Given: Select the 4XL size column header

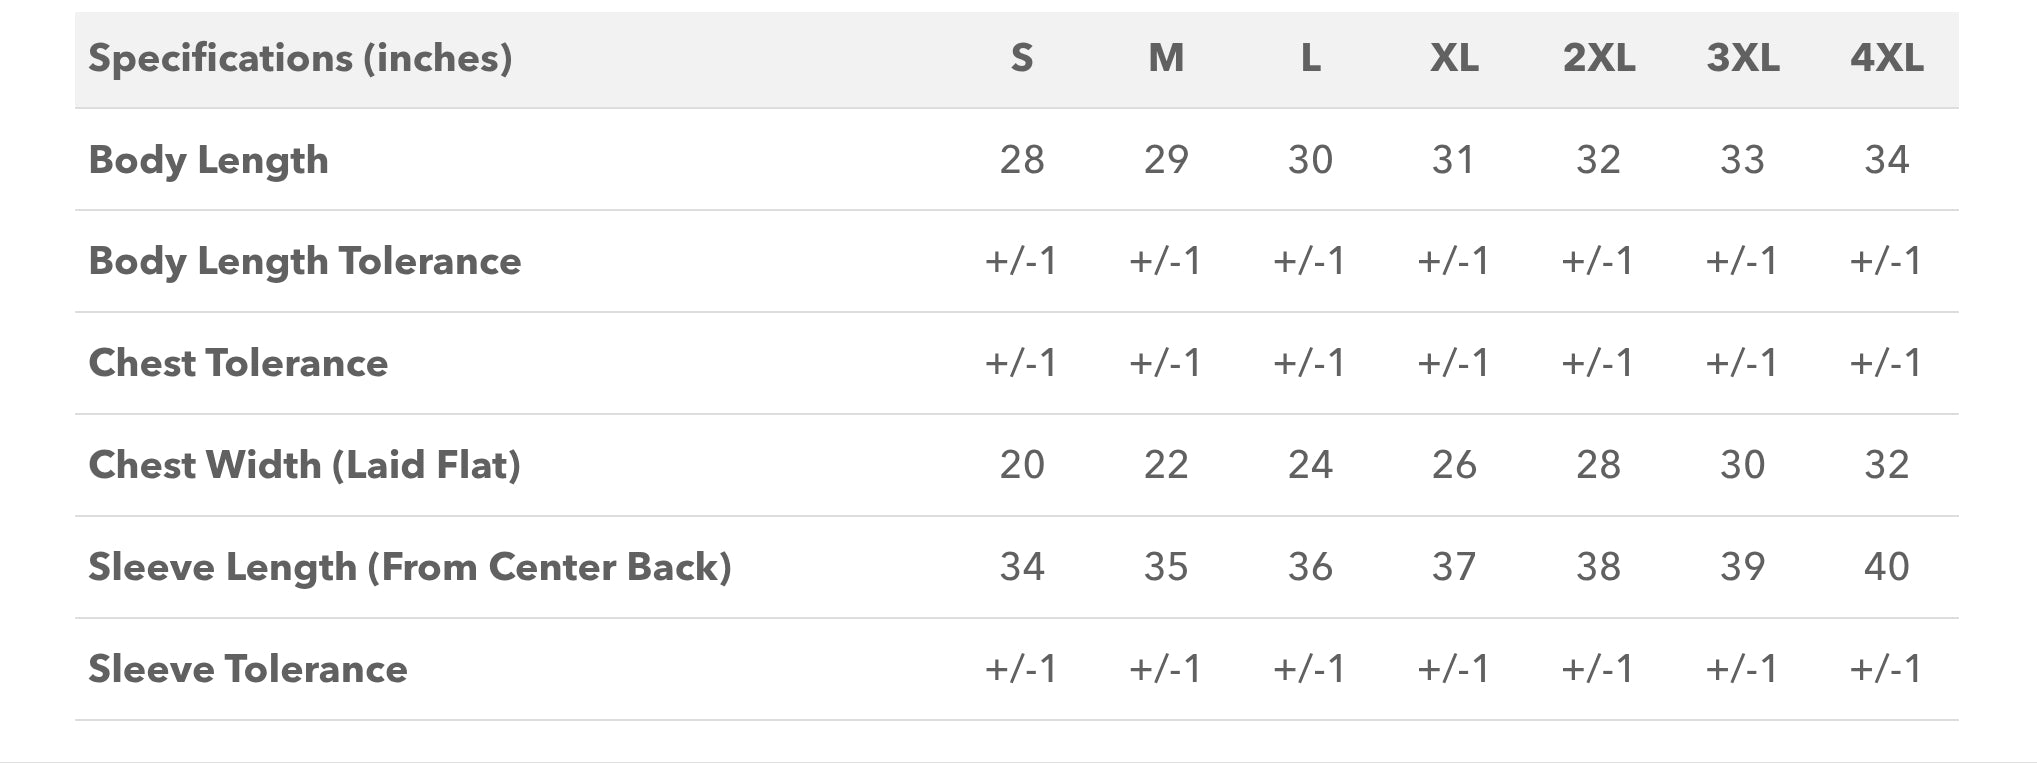Looking at the screenshot, I should coord(1886,58).
